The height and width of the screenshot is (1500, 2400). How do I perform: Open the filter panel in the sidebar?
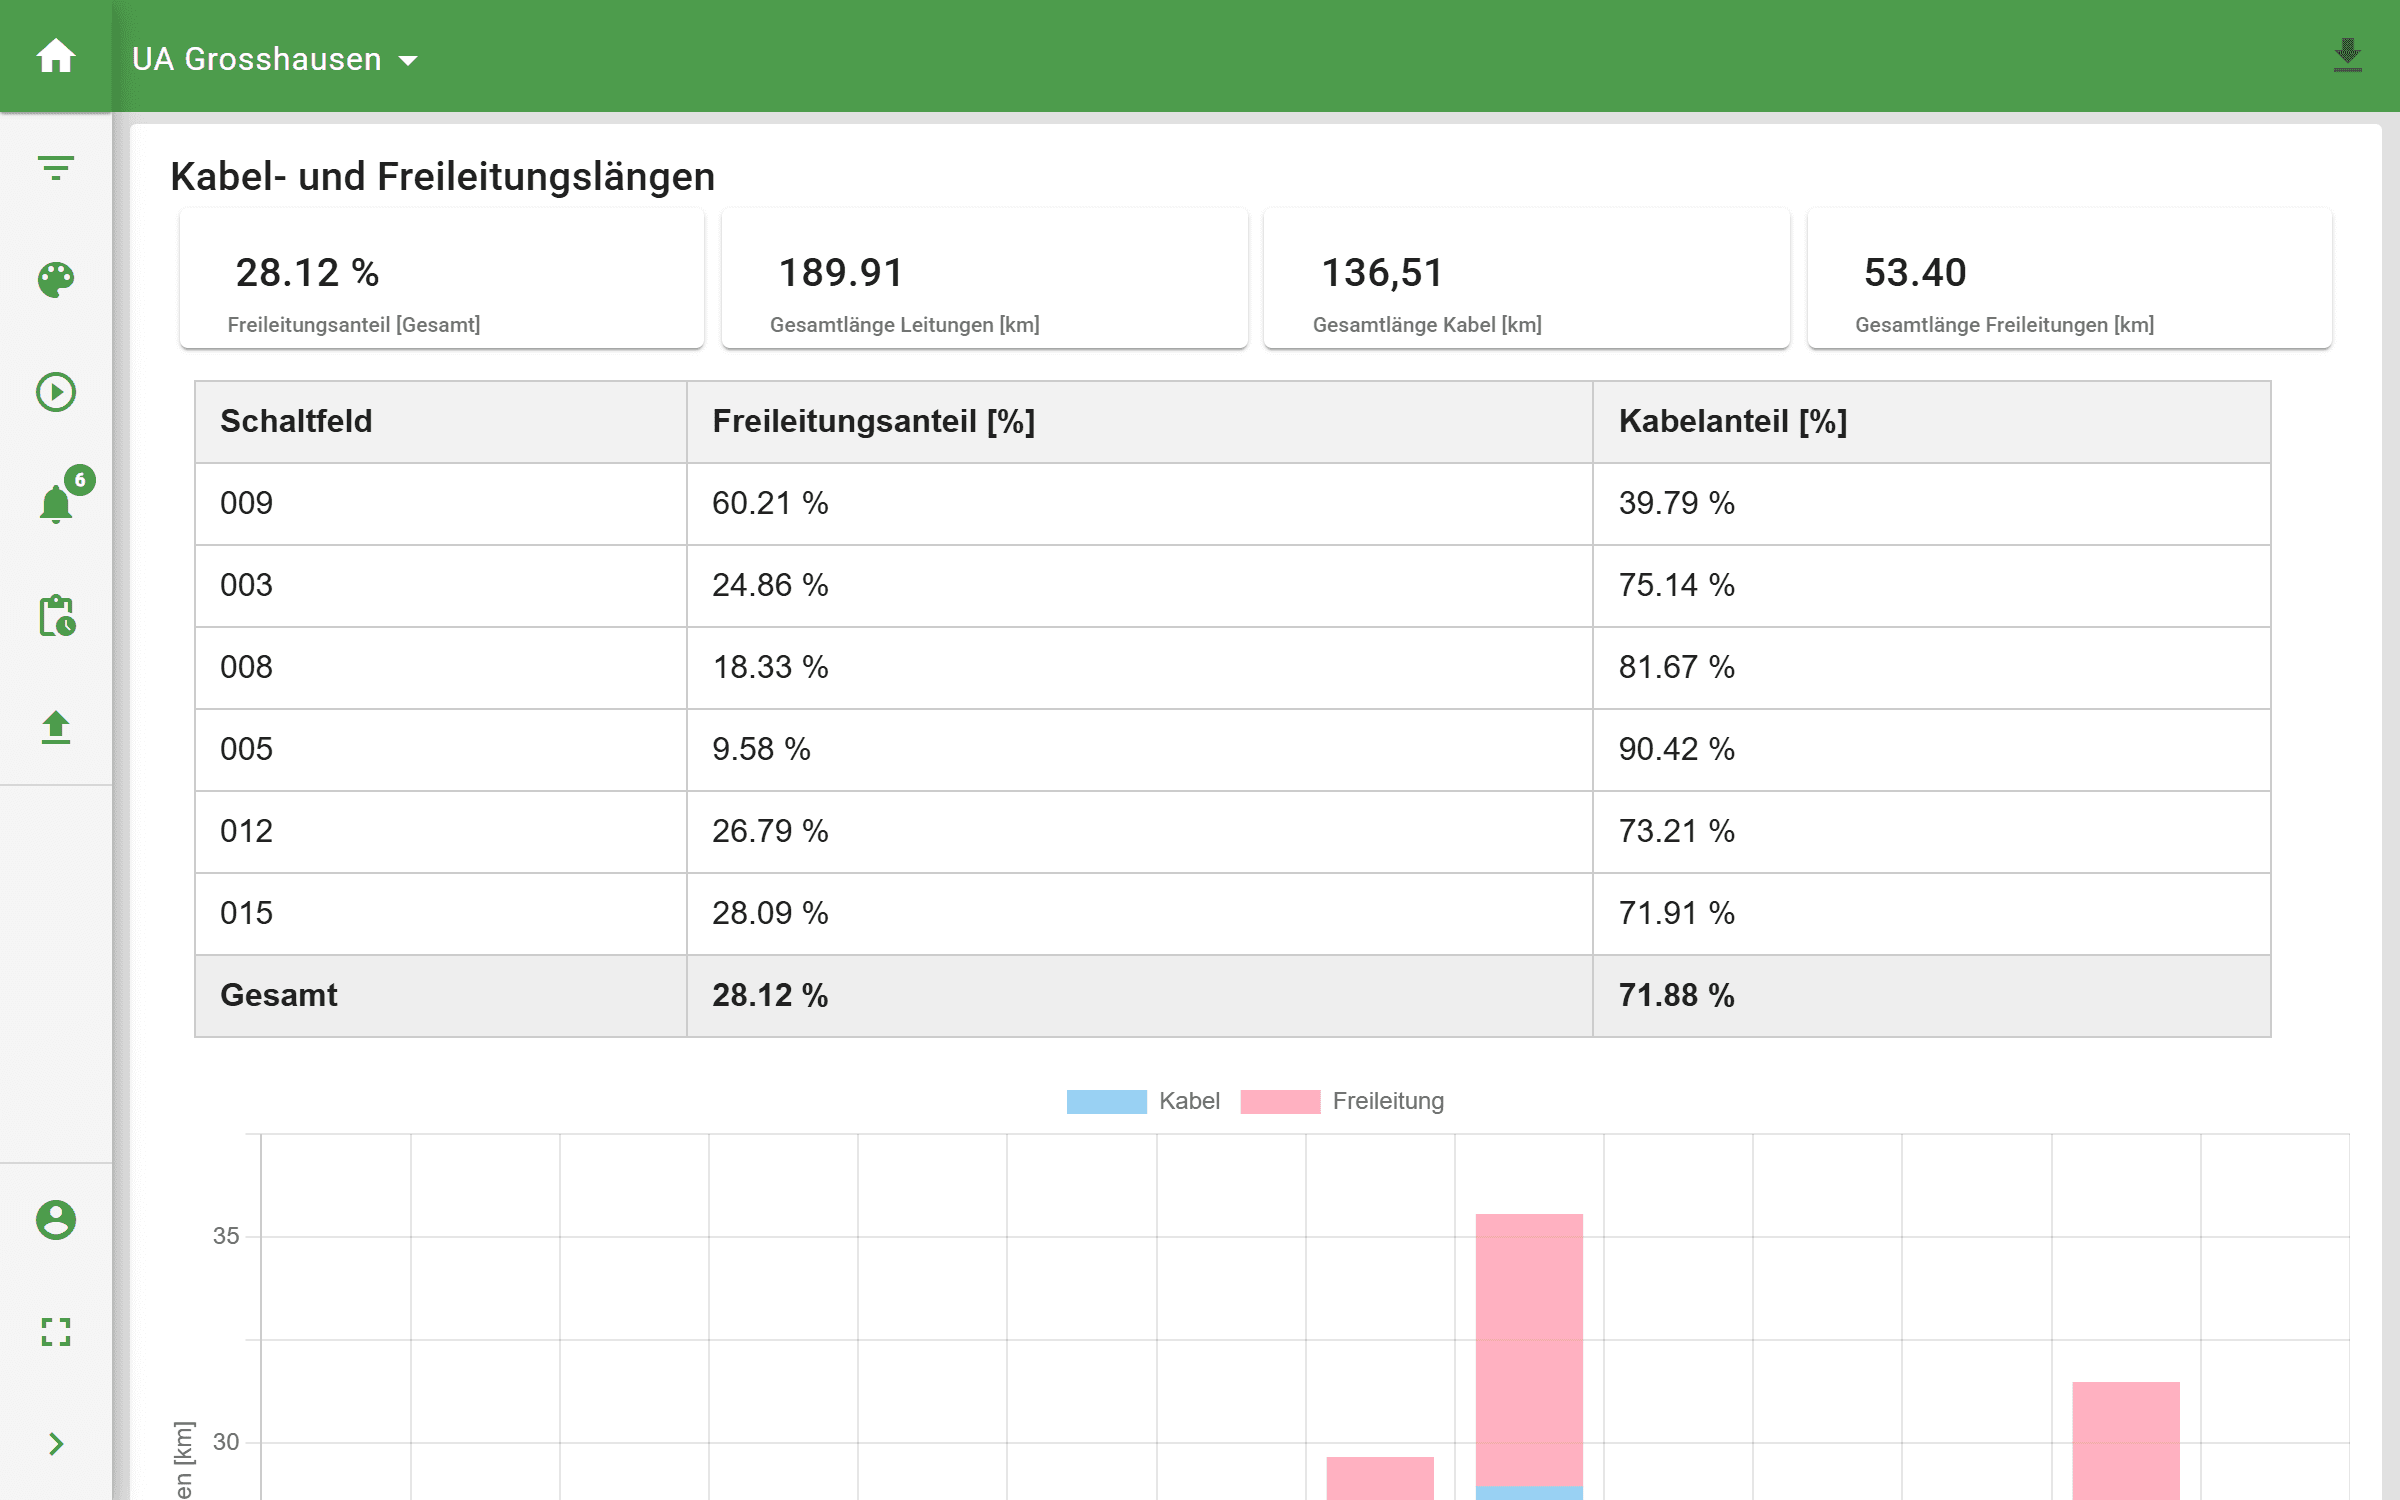[x=56, y=168]
